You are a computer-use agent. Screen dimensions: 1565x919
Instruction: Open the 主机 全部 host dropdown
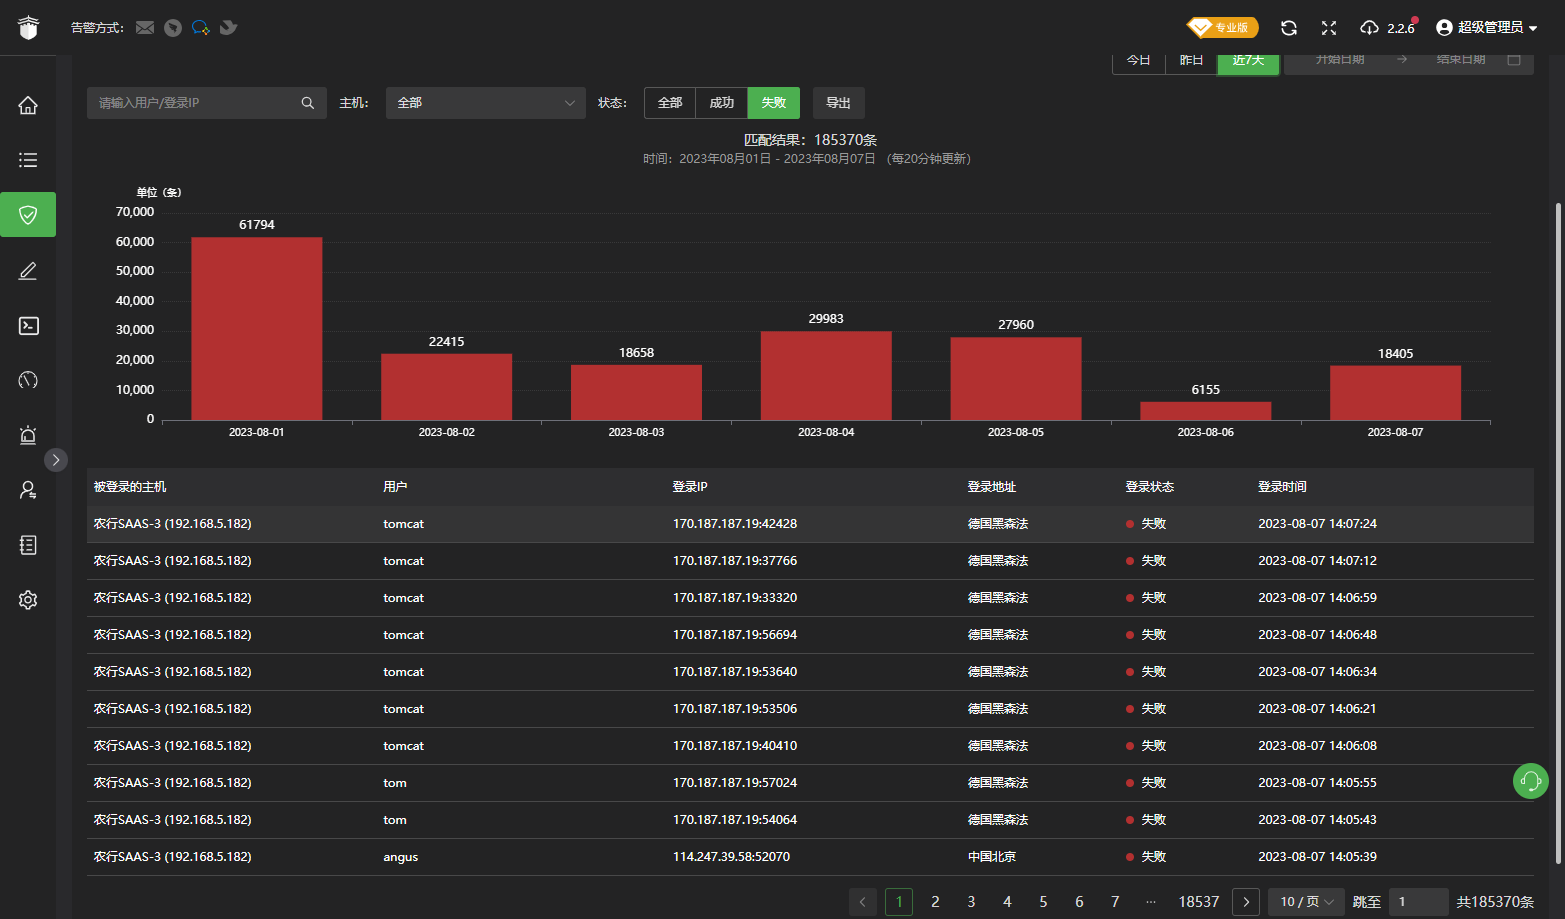click(486, 103)
